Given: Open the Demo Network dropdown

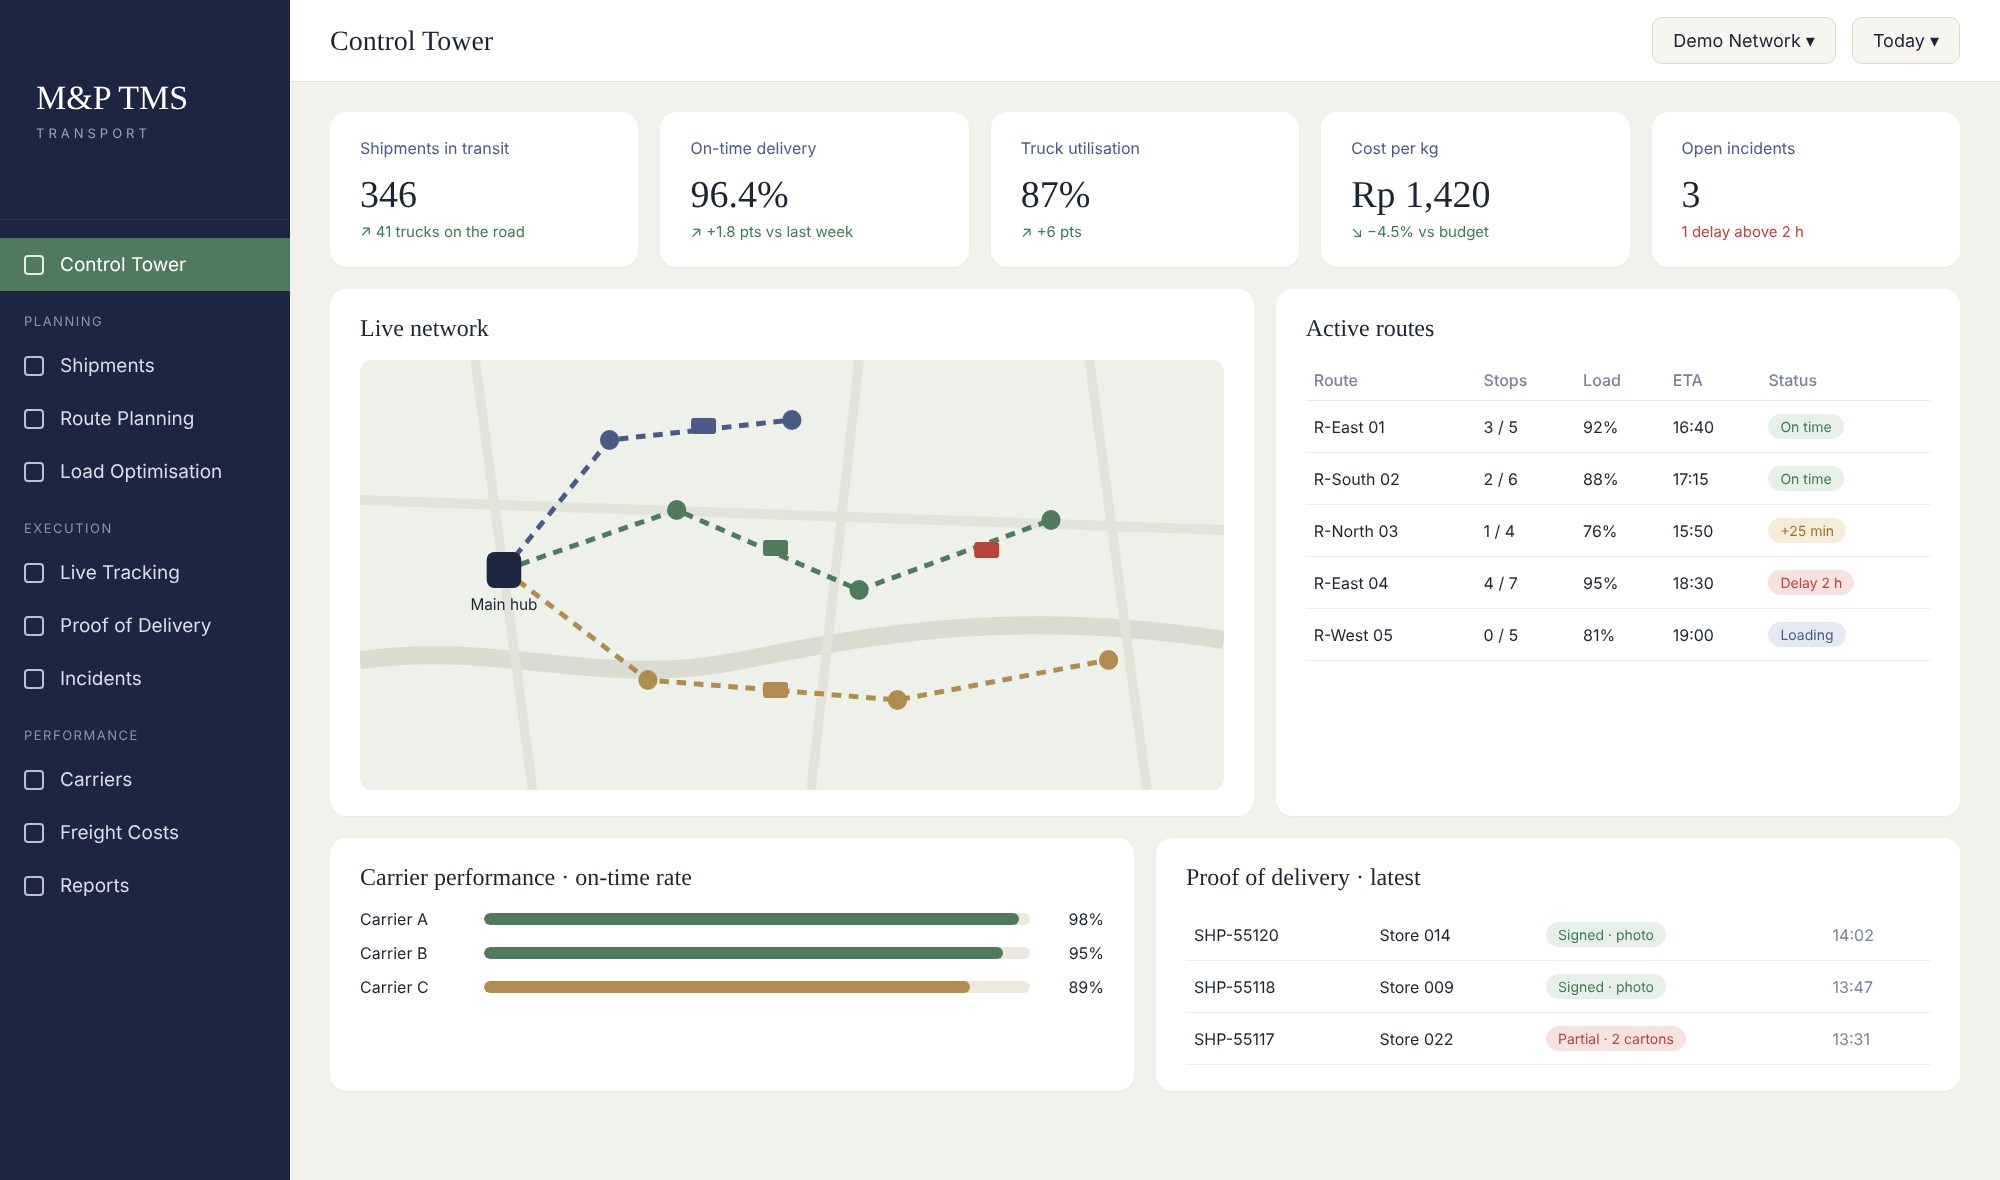Looking at the screenshot, I should 1743,41.
